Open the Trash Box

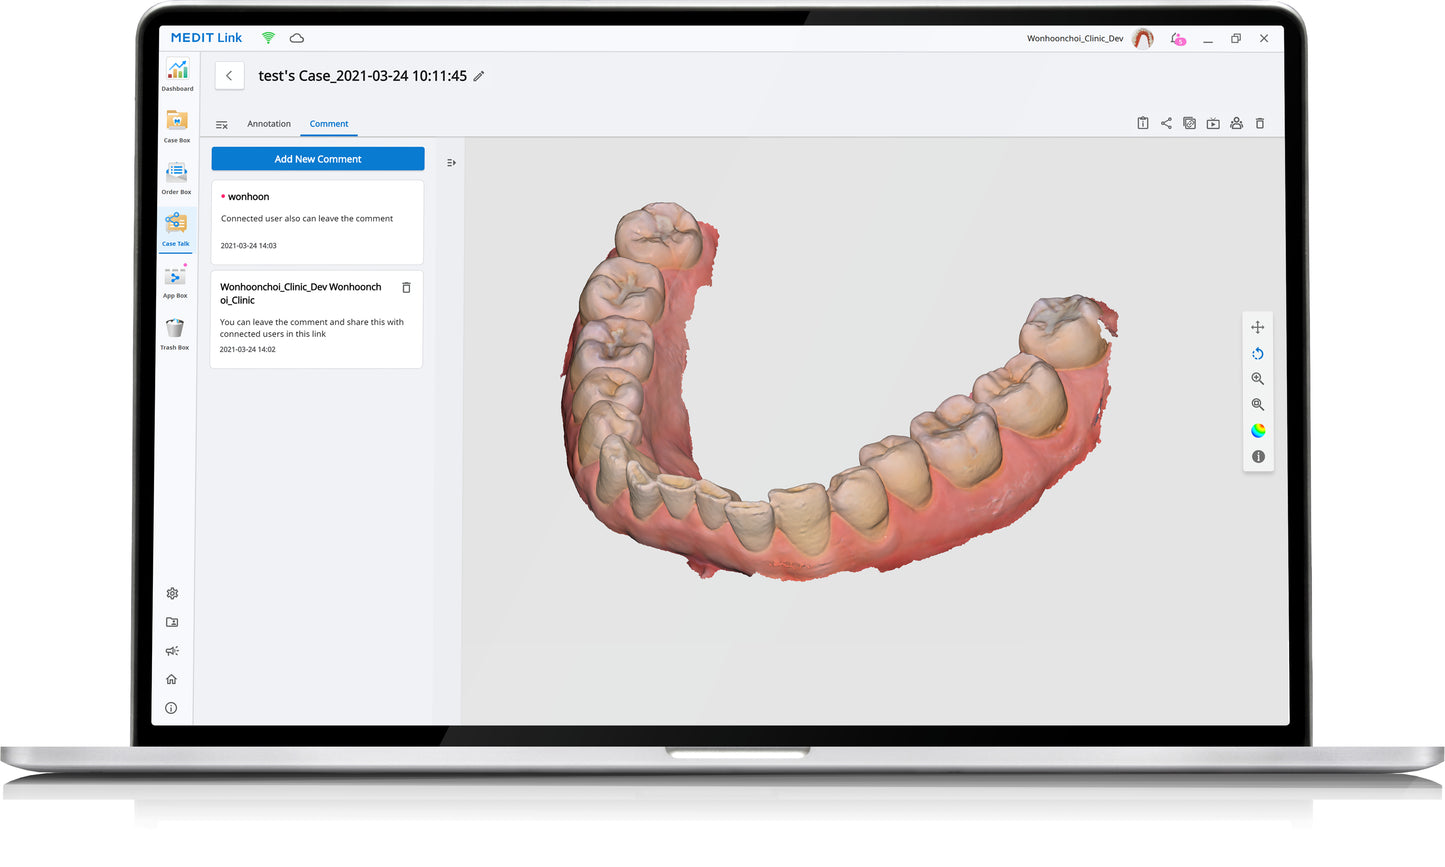click(x=175, y=332)
